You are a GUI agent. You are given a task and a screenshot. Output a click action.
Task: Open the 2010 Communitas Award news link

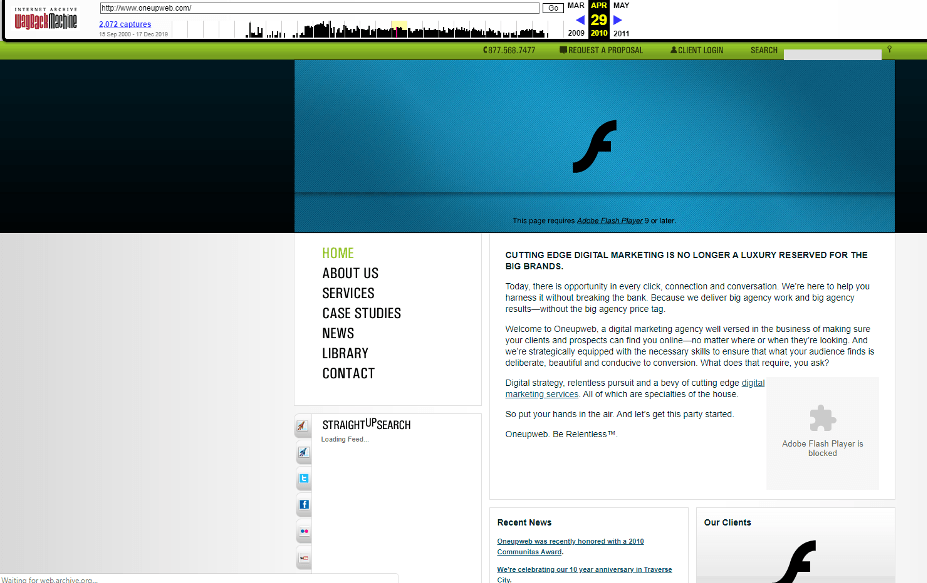[571, 546]
